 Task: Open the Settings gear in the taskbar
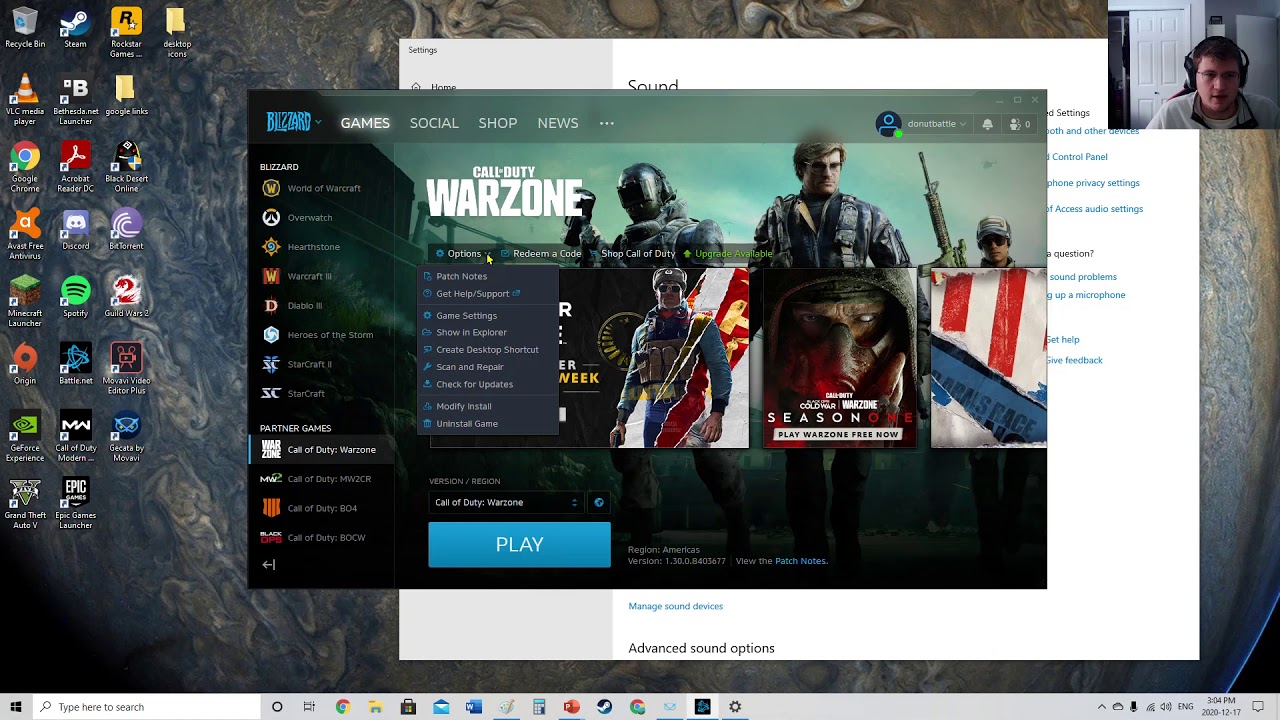[x=735, y=707]
